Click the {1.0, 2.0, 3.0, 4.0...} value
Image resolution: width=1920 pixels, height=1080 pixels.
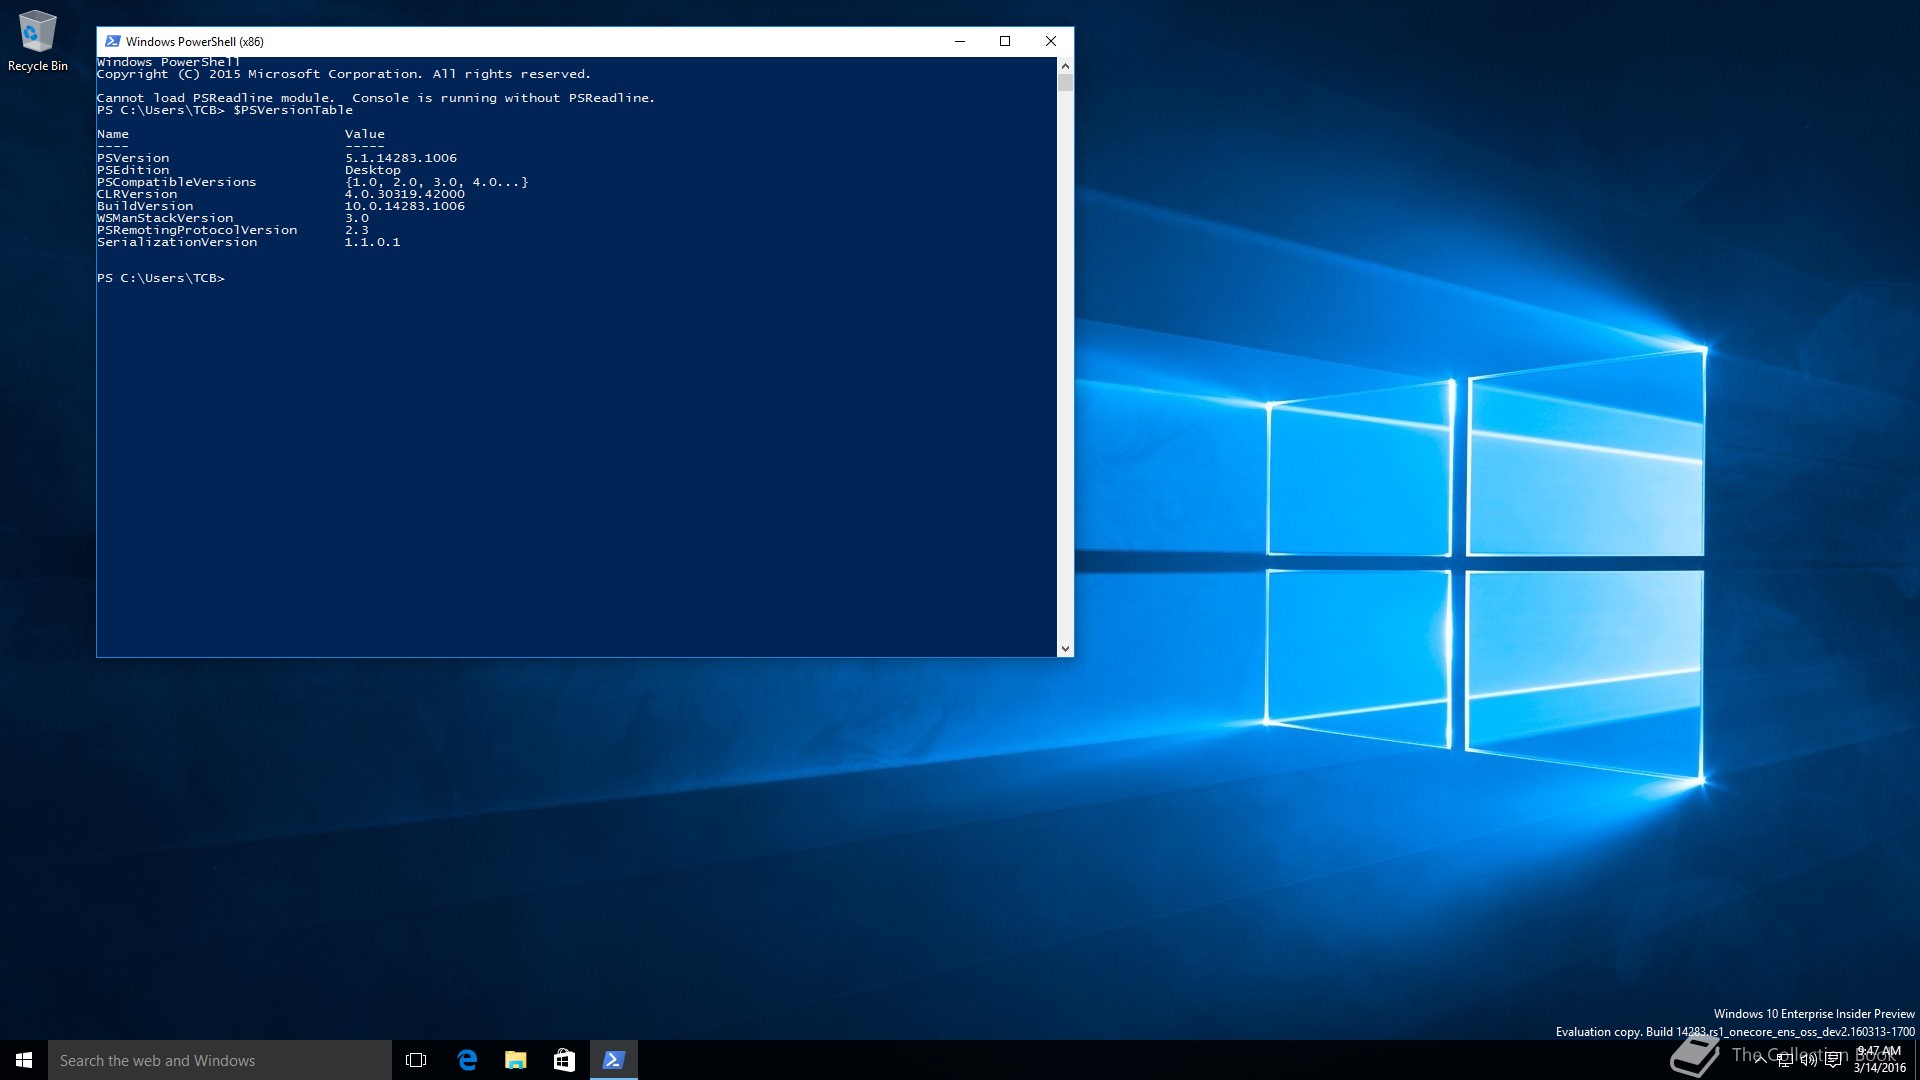pos(437,182)
